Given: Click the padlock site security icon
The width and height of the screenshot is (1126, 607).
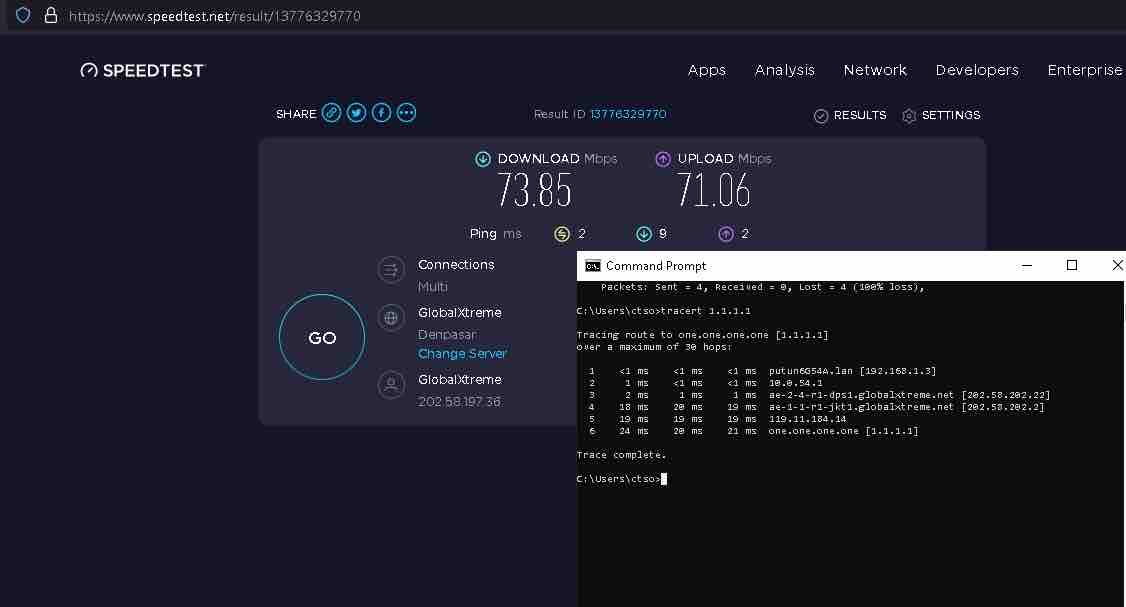Looking at the screenshot, I should [50, 15].
